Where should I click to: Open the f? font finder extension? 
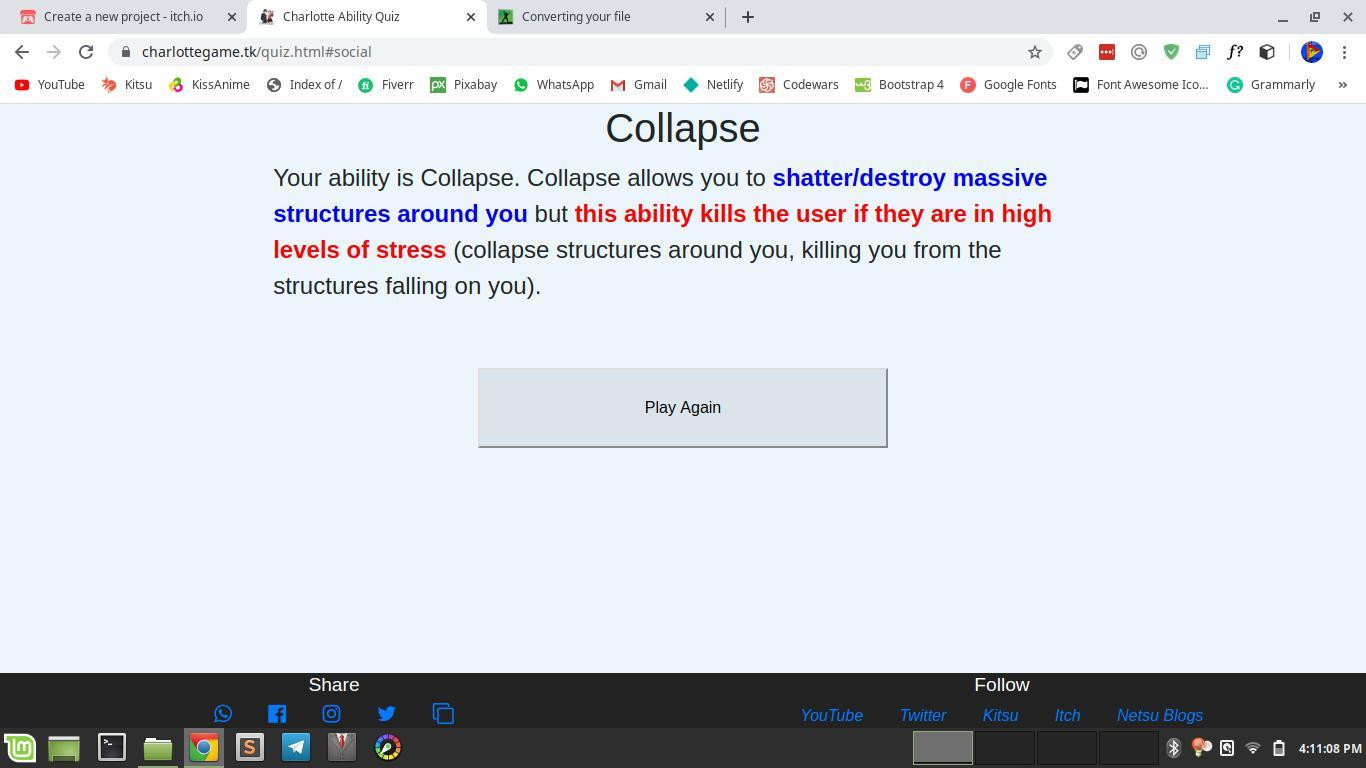1235,52
